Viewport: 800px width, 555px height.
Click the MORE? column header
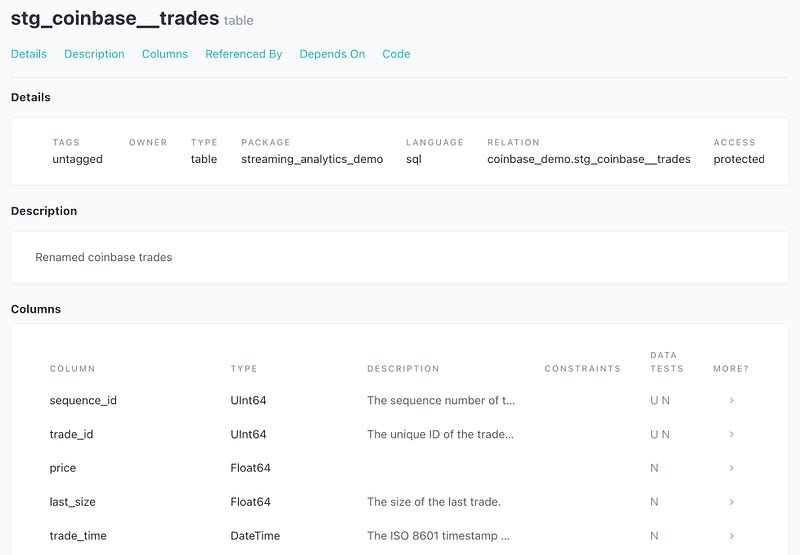tap(731, 368)
